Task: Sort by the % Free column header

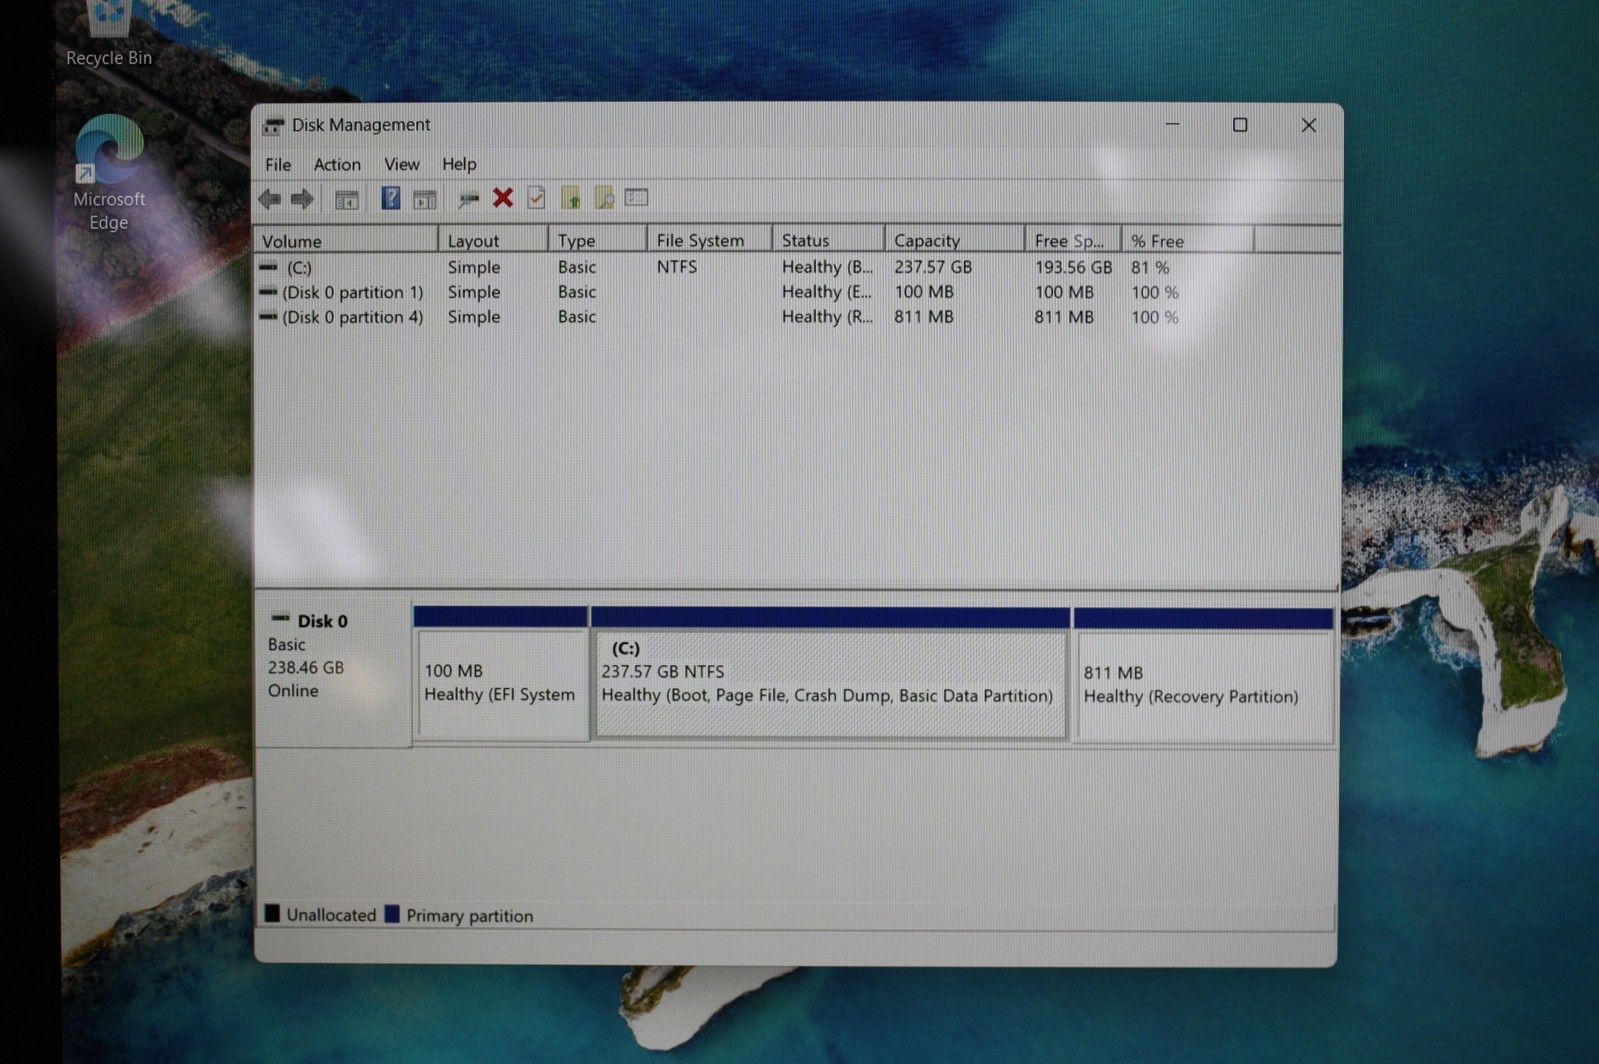Action: coord(1188,240)
